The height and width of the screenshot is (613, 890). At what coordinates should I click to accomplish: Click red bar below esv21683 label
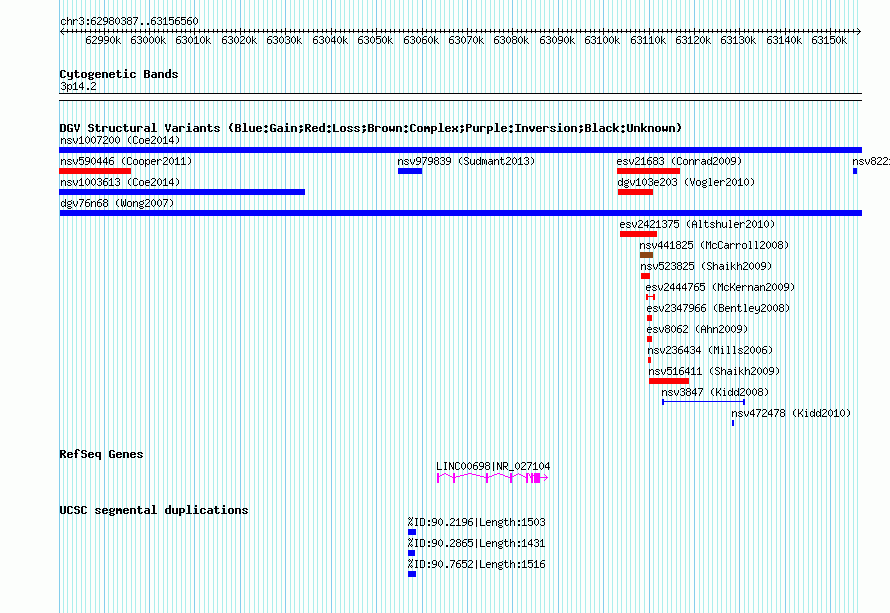[648, 171]
